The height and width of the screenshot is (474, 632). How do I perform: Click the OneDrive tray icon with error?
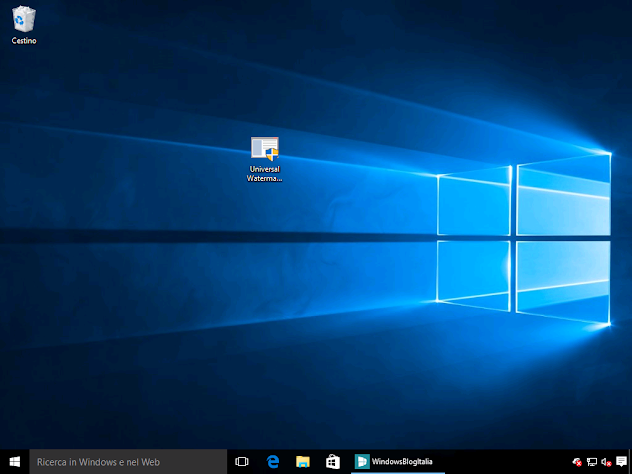click(577, 462)
